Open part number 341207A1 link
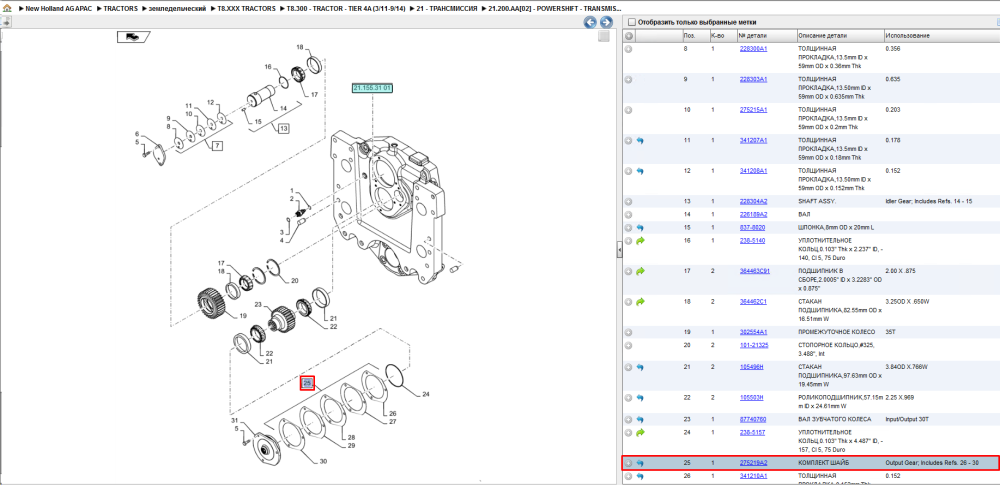 [753, 140]
